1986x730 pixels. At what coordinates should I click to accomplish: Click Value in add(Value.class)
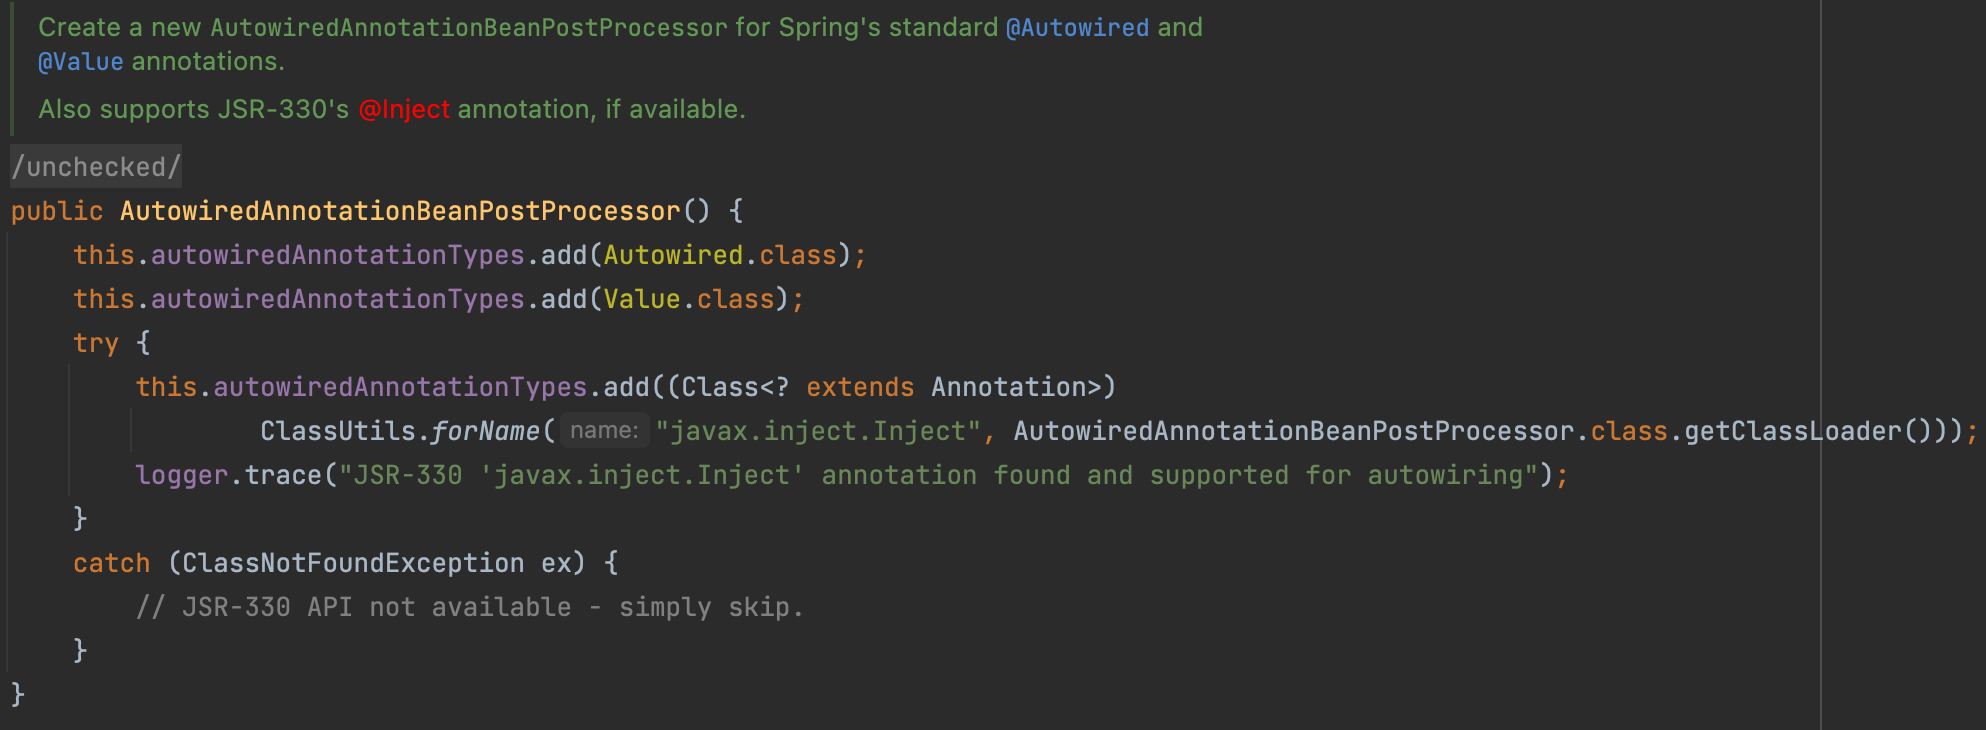[x=642, y=299]
